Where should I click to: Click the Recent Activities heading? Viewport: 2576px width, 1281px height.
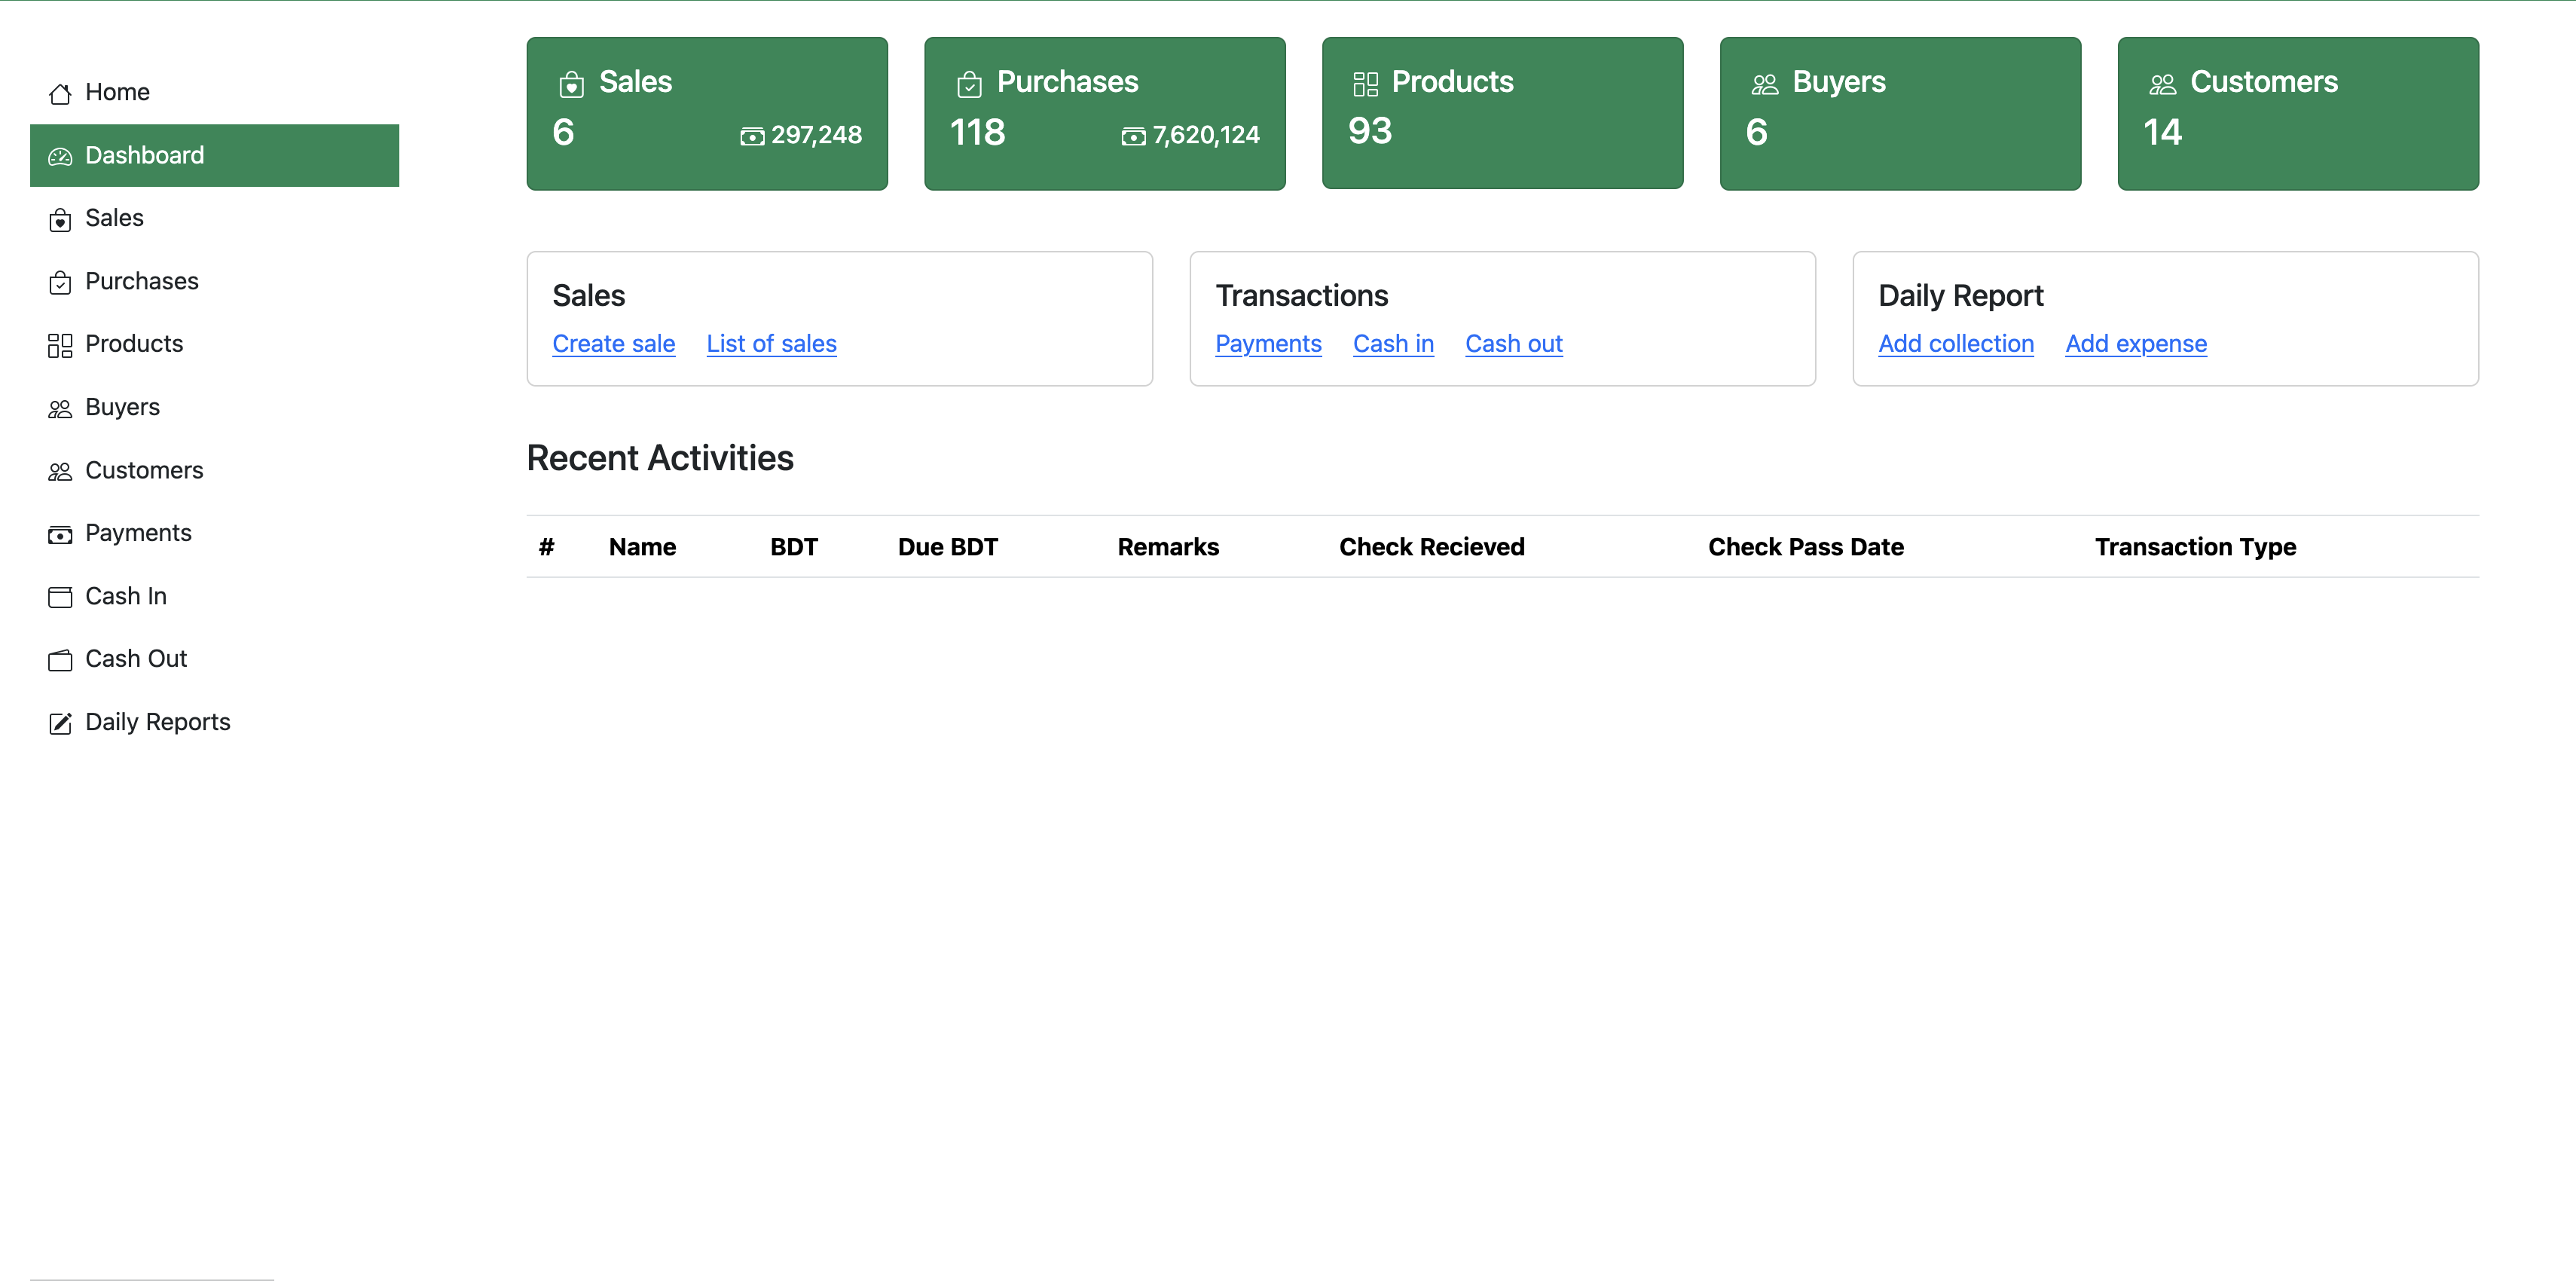tap(660, 458)
